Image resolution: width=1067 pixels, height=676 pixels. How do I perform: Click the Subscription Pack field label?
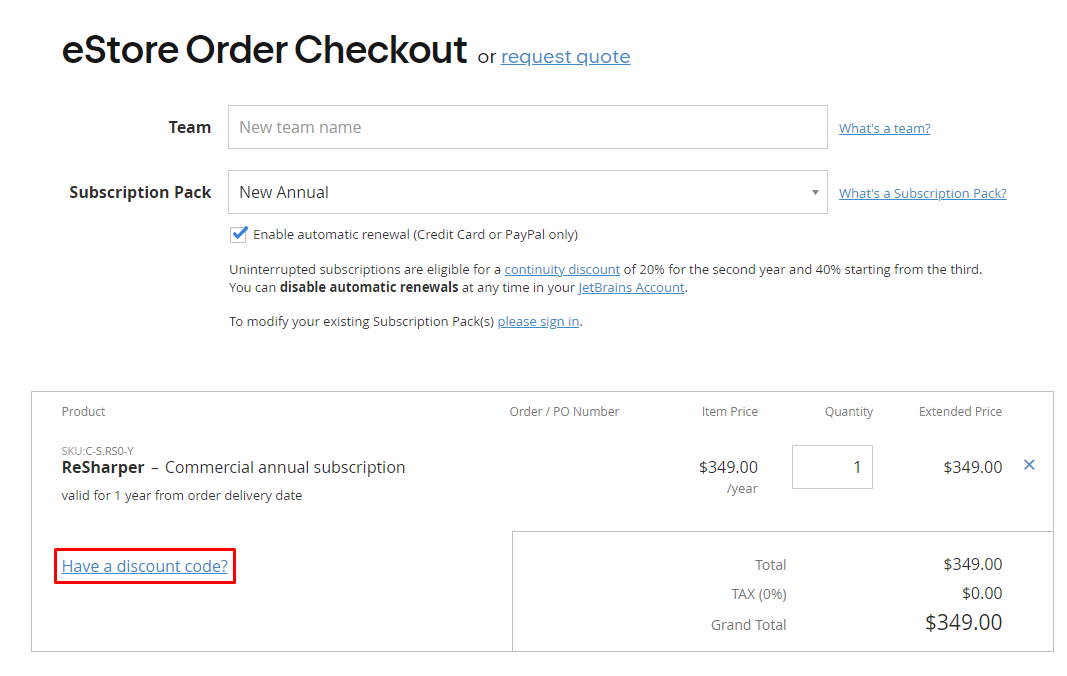(140, 192)
